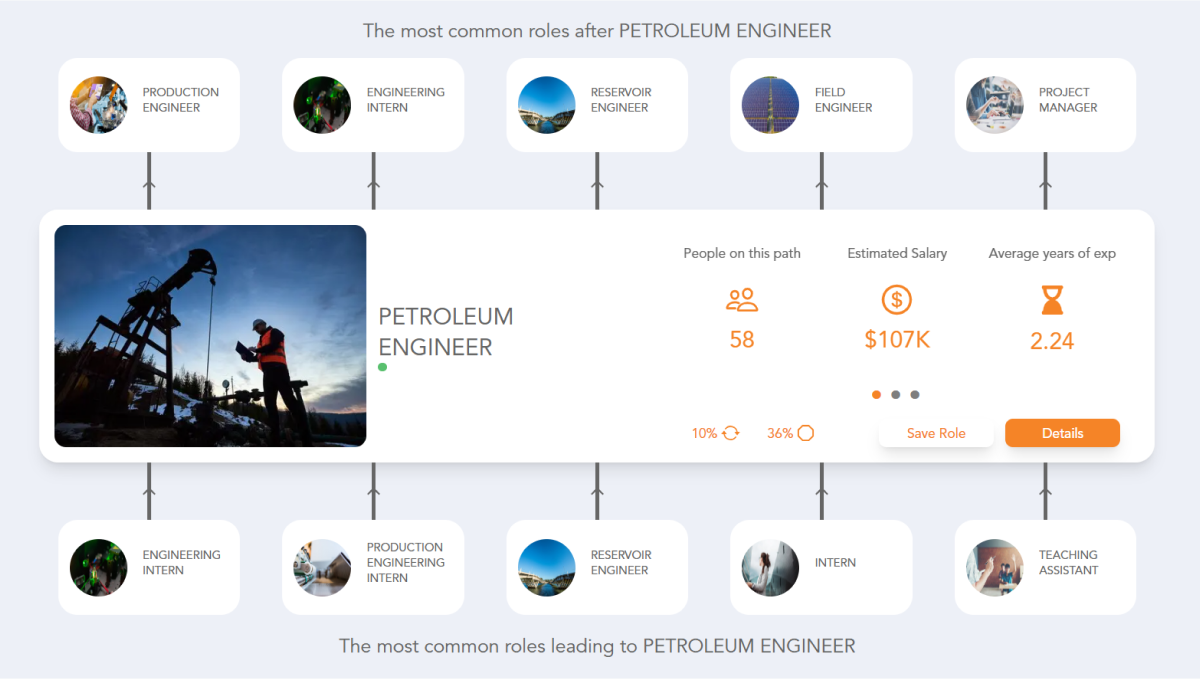Select the first orange carousel dot

(876, 394)
